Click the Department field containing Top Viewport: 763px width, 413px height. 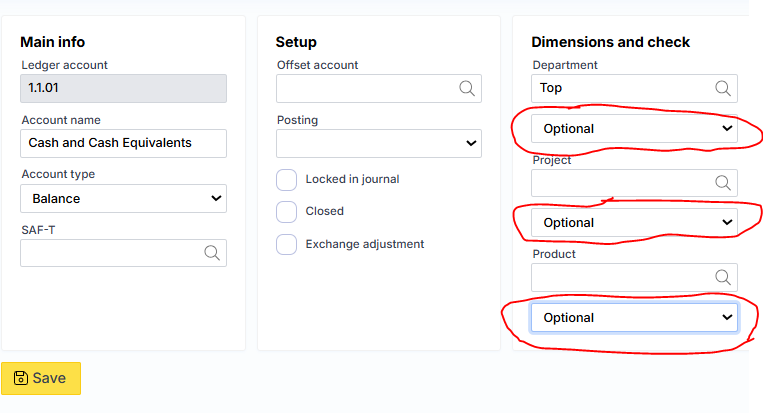(x=620, y=88)
